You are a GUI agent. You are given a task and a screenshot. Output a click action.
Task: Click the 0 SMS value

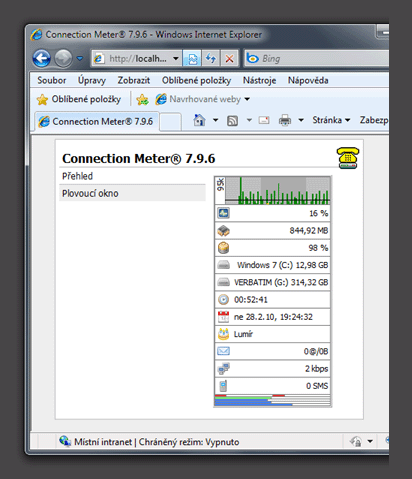click(x=317, y=386)
